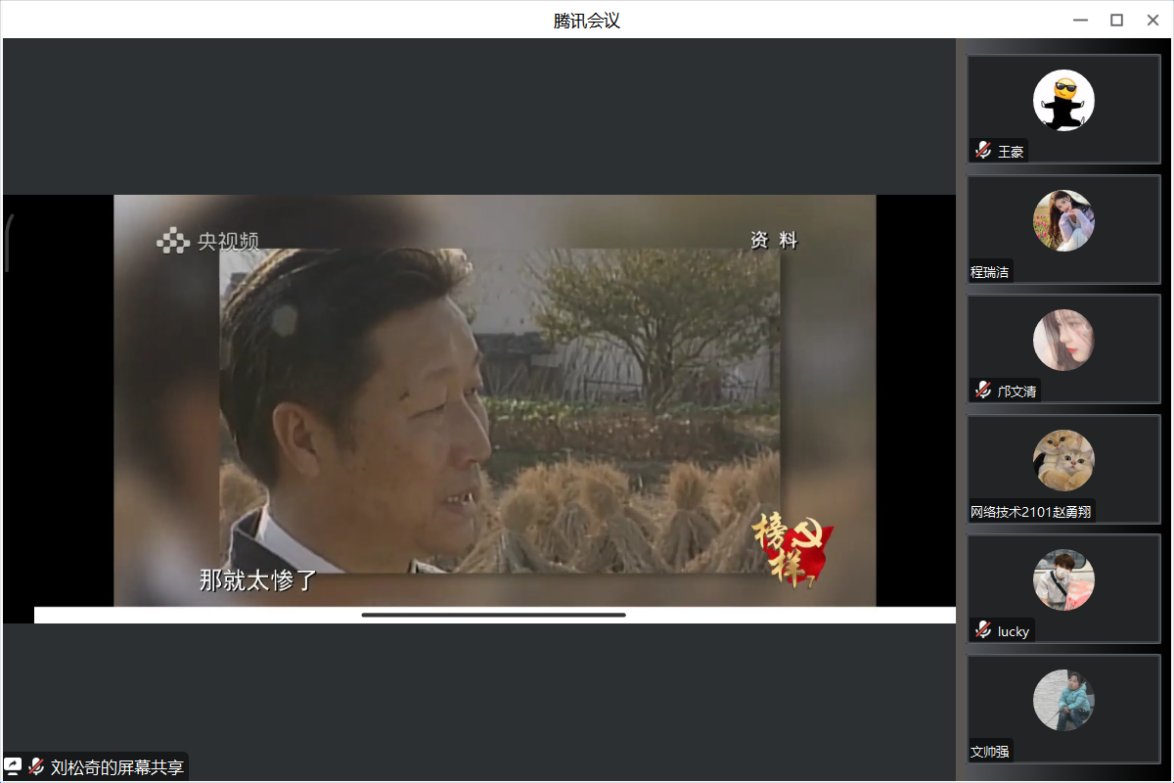Screen dimensions: 1174x783
Task: Click the 资料 label in the video corner
Action: (774, 240)
